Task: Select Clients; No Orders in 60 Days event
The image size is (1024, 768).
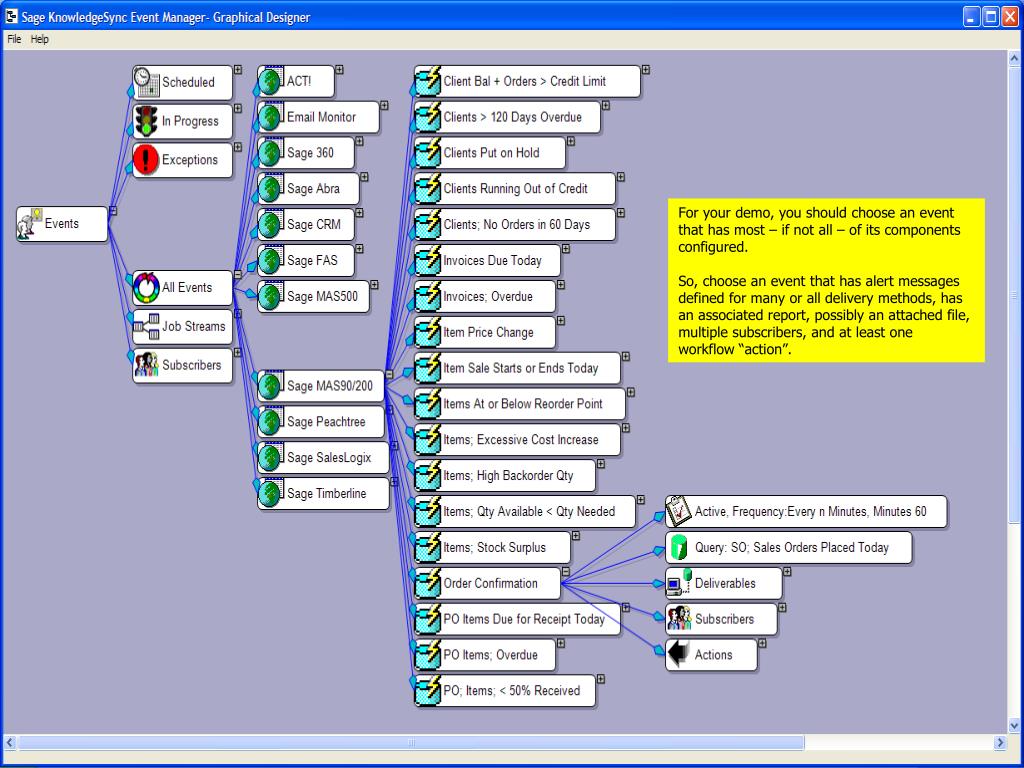Action: click(x=515, y=225)
